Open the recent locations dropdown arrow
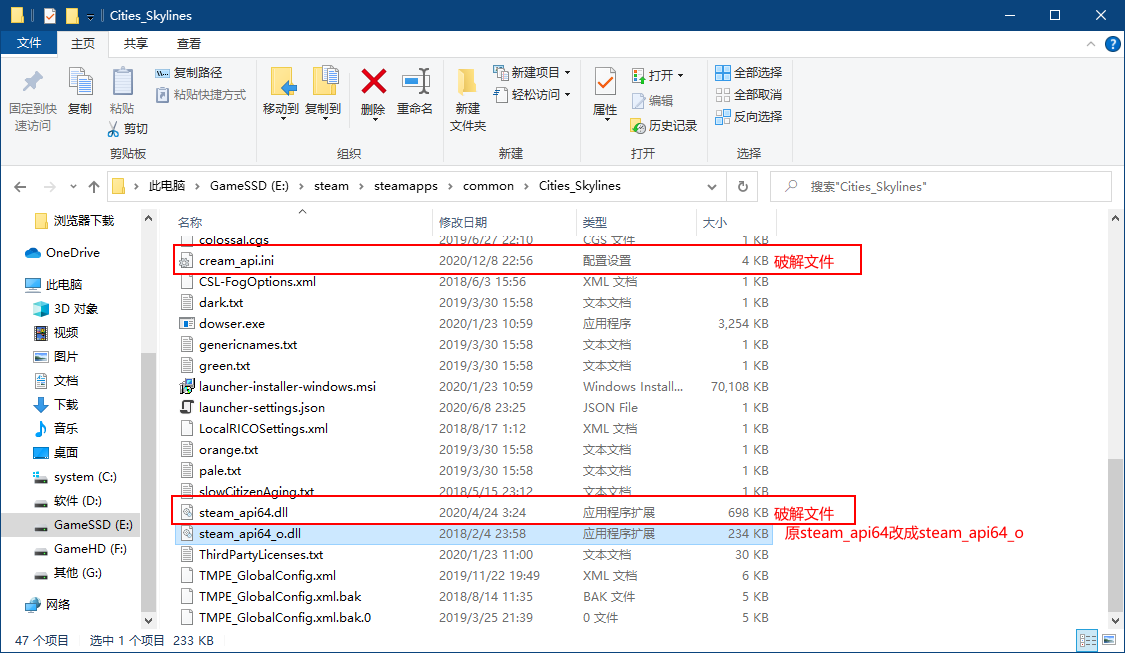Viewport: 1125px width, 653px height. pyautogui.click(x=73, y=187)
